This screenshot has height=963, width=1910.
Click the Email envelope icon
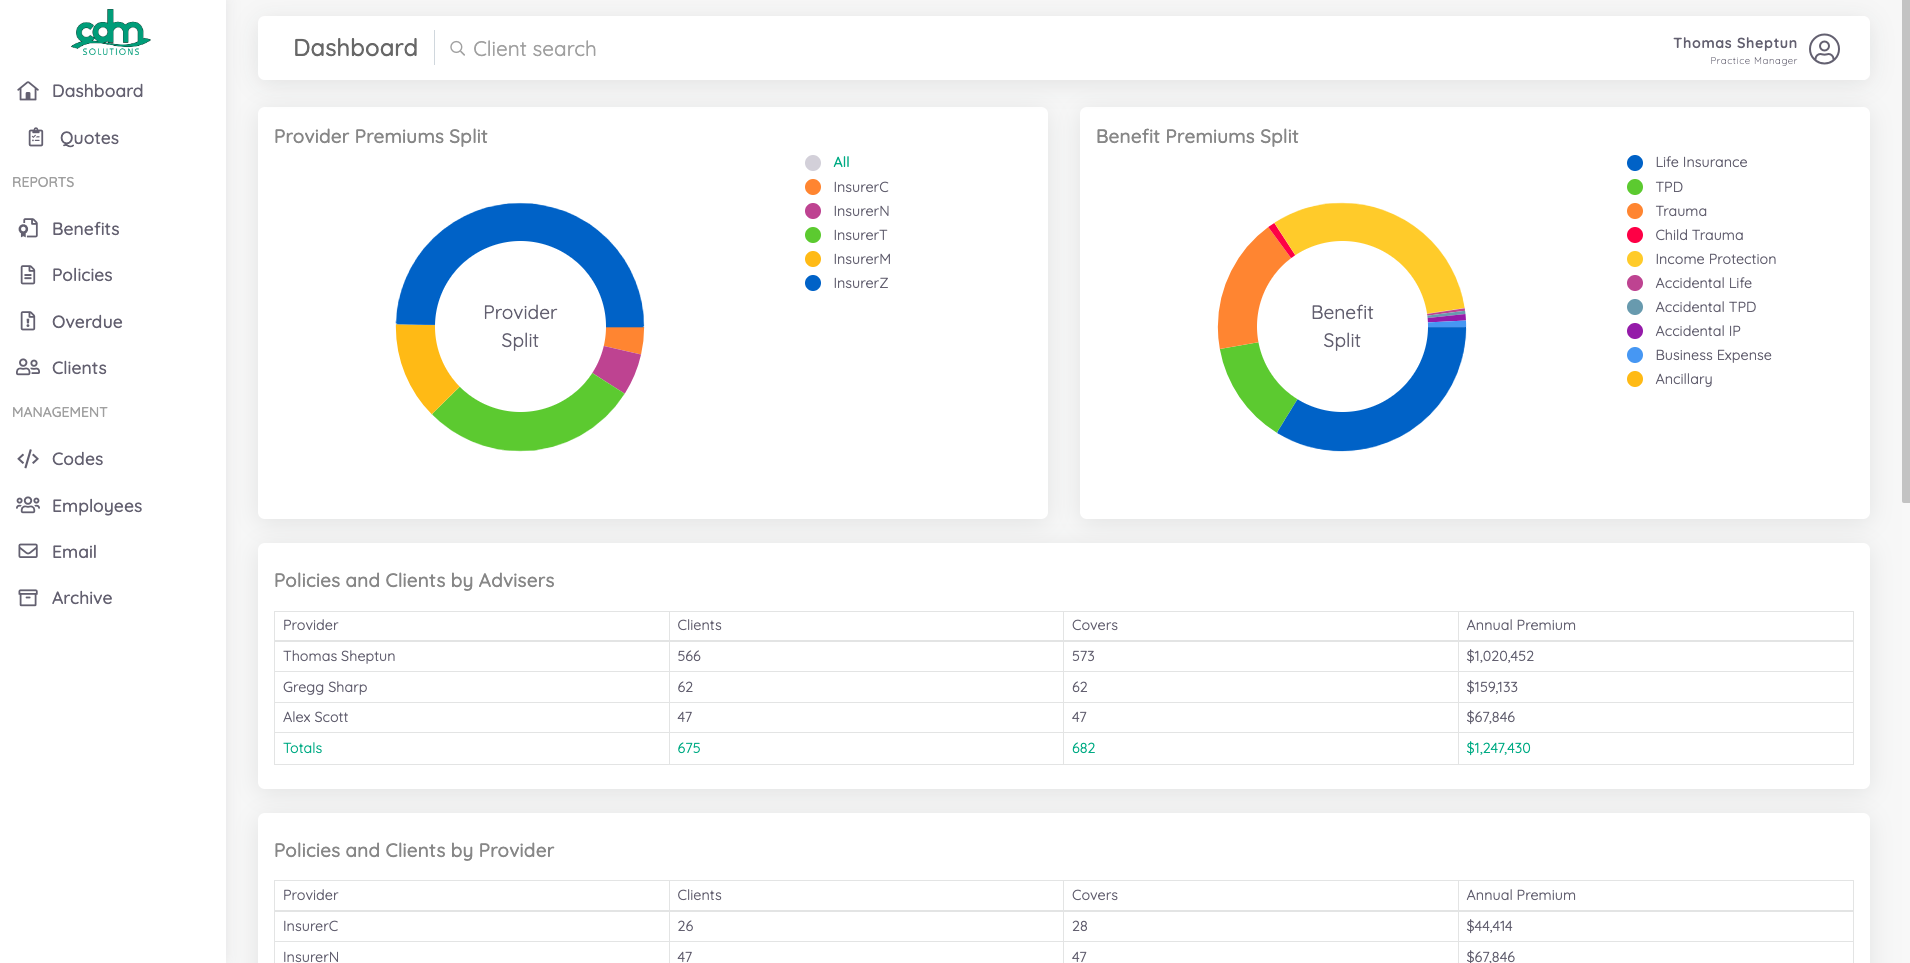coord(28,552)
